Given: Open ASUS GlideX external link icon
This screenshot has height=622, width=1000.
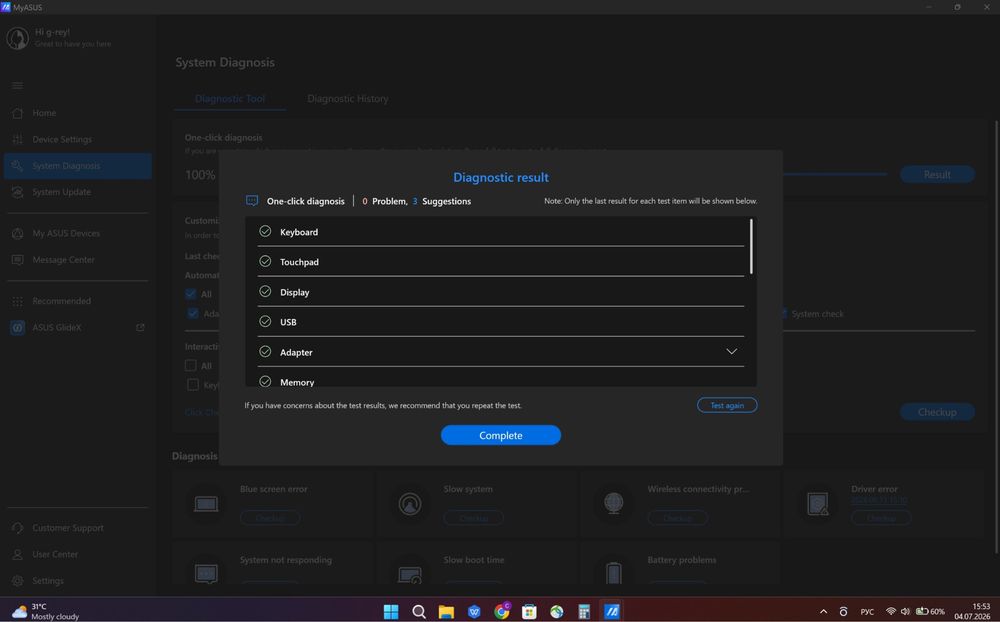Looking at the screenshot, I should 140,327.
